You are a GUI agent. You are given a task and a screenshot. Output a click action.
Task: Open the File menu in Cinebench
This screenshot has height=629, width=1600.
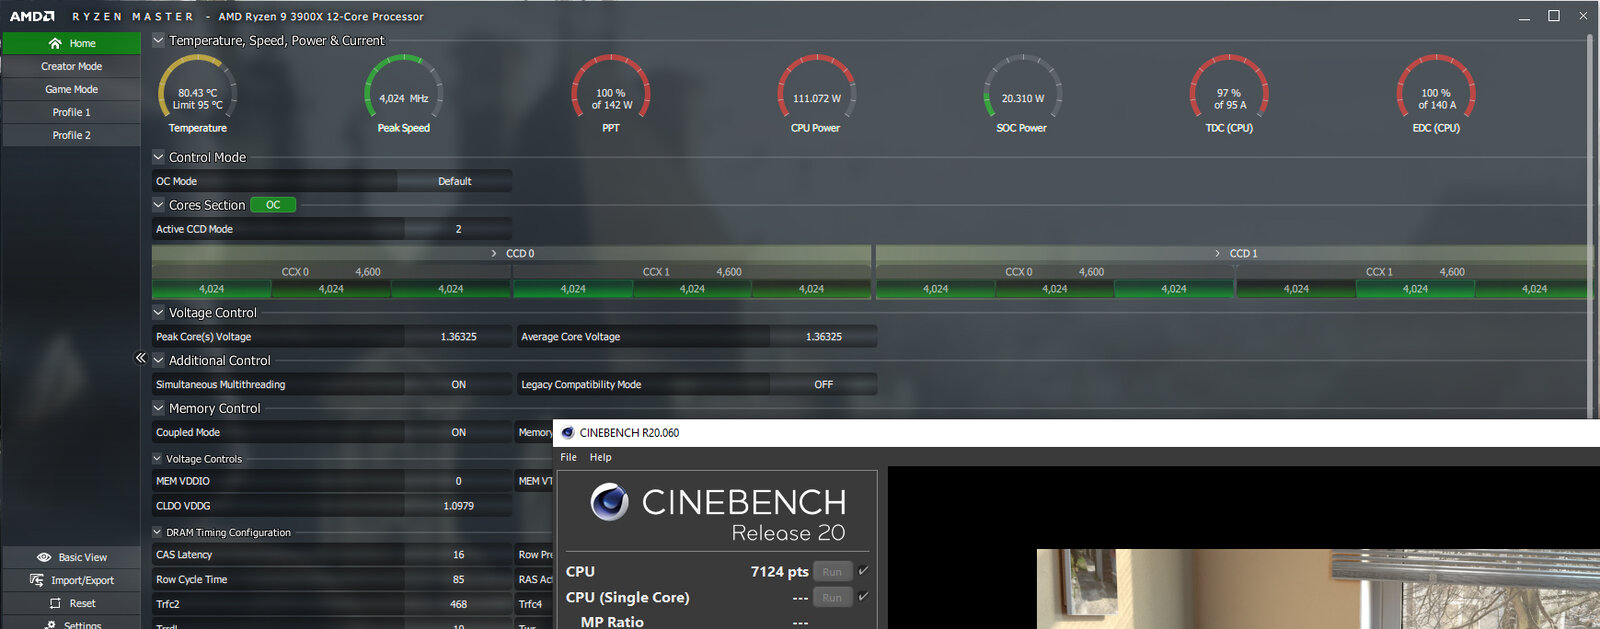568,457
